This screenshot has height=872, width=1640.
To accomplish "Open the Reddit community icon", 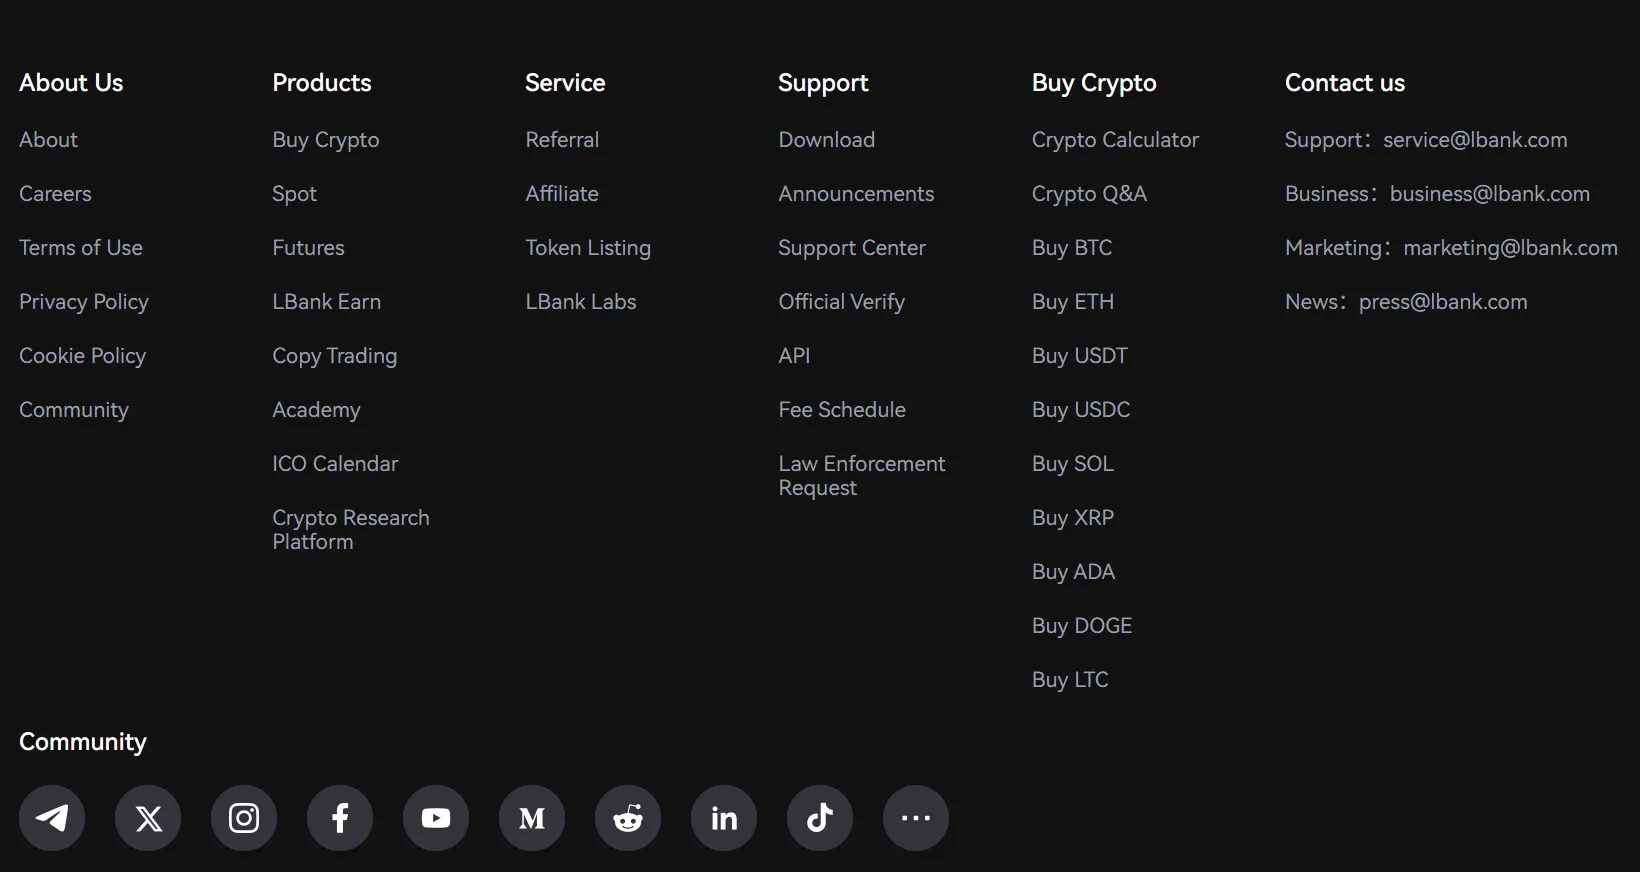I will 628,818.
